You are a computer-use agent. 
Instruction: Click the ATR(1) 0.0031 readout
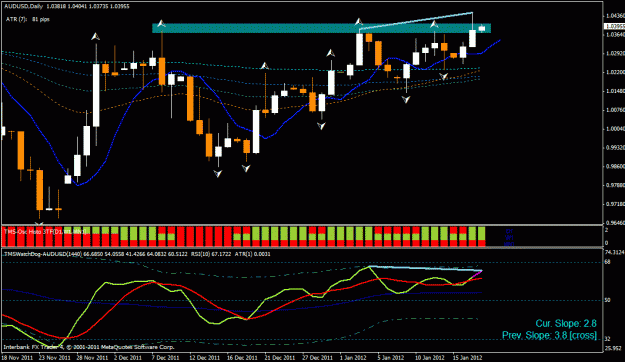[x=252, y=254]
